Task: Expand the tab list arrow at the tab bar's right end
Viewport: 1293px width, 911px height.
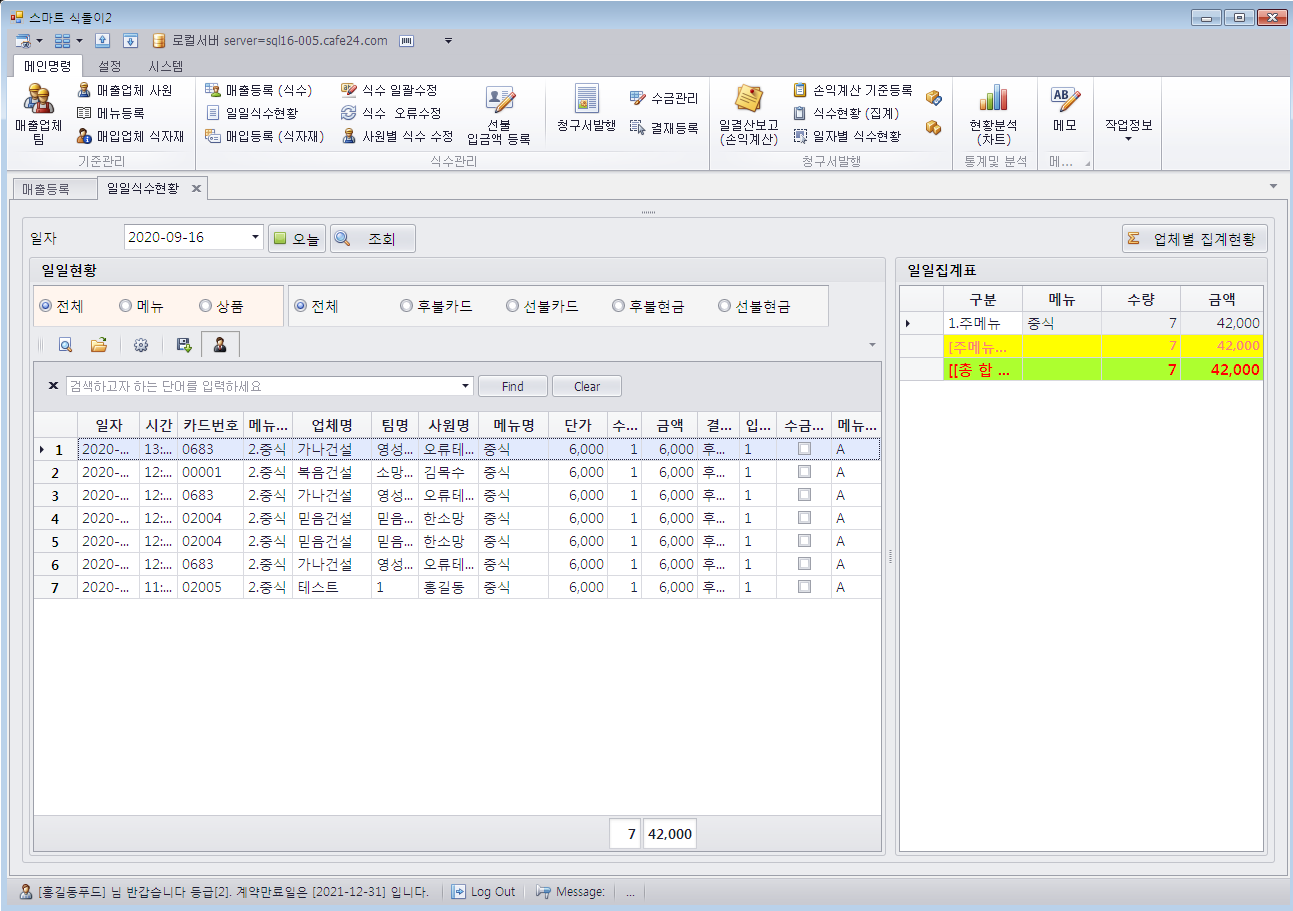Action: pos(1273,186)
